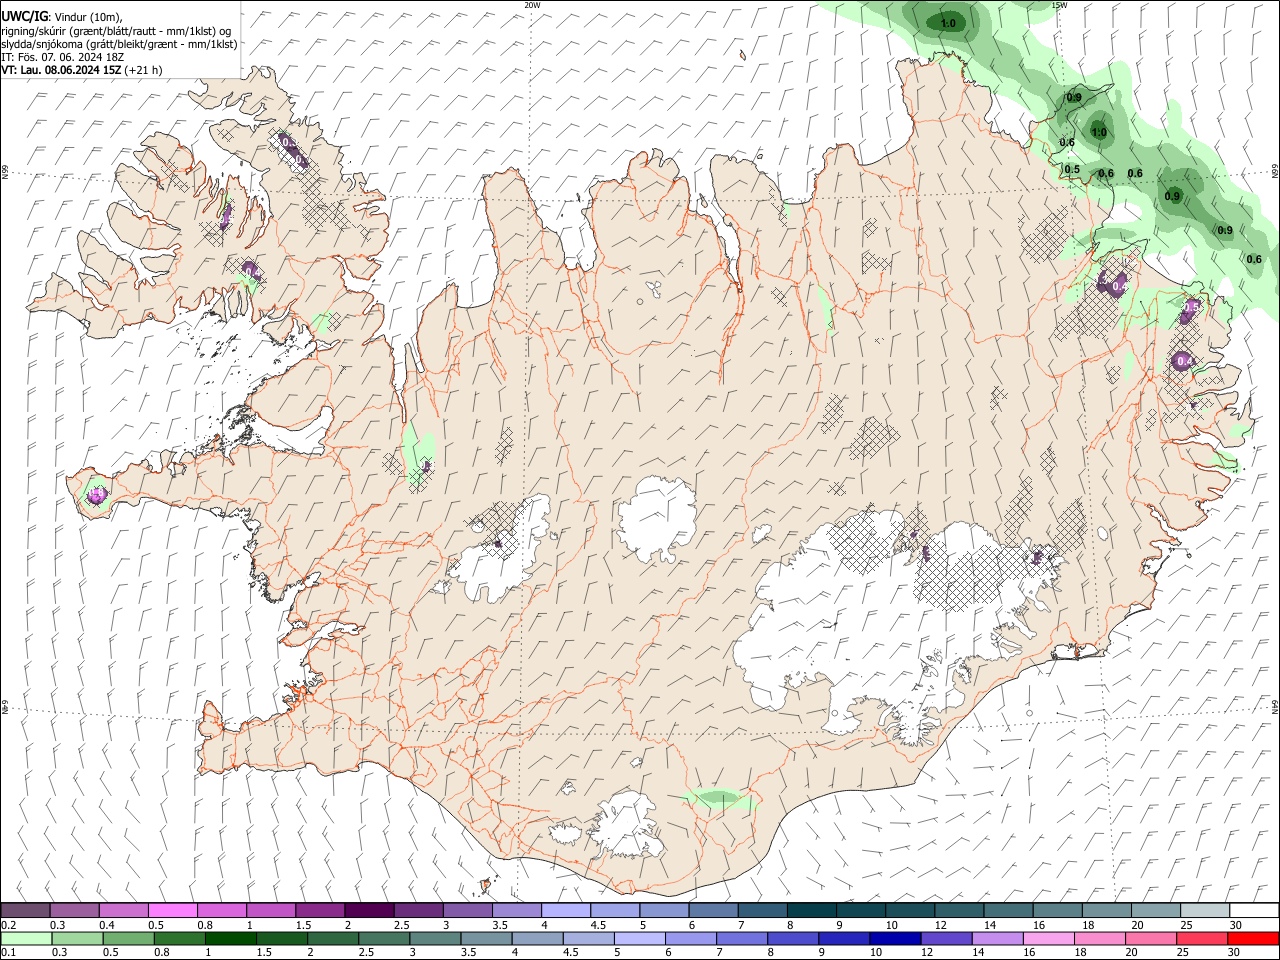This screenshot has width=1280, height=960.
Task: Click the pale green 0.1 rain legend swatch
Action: (x=26, y=939)
